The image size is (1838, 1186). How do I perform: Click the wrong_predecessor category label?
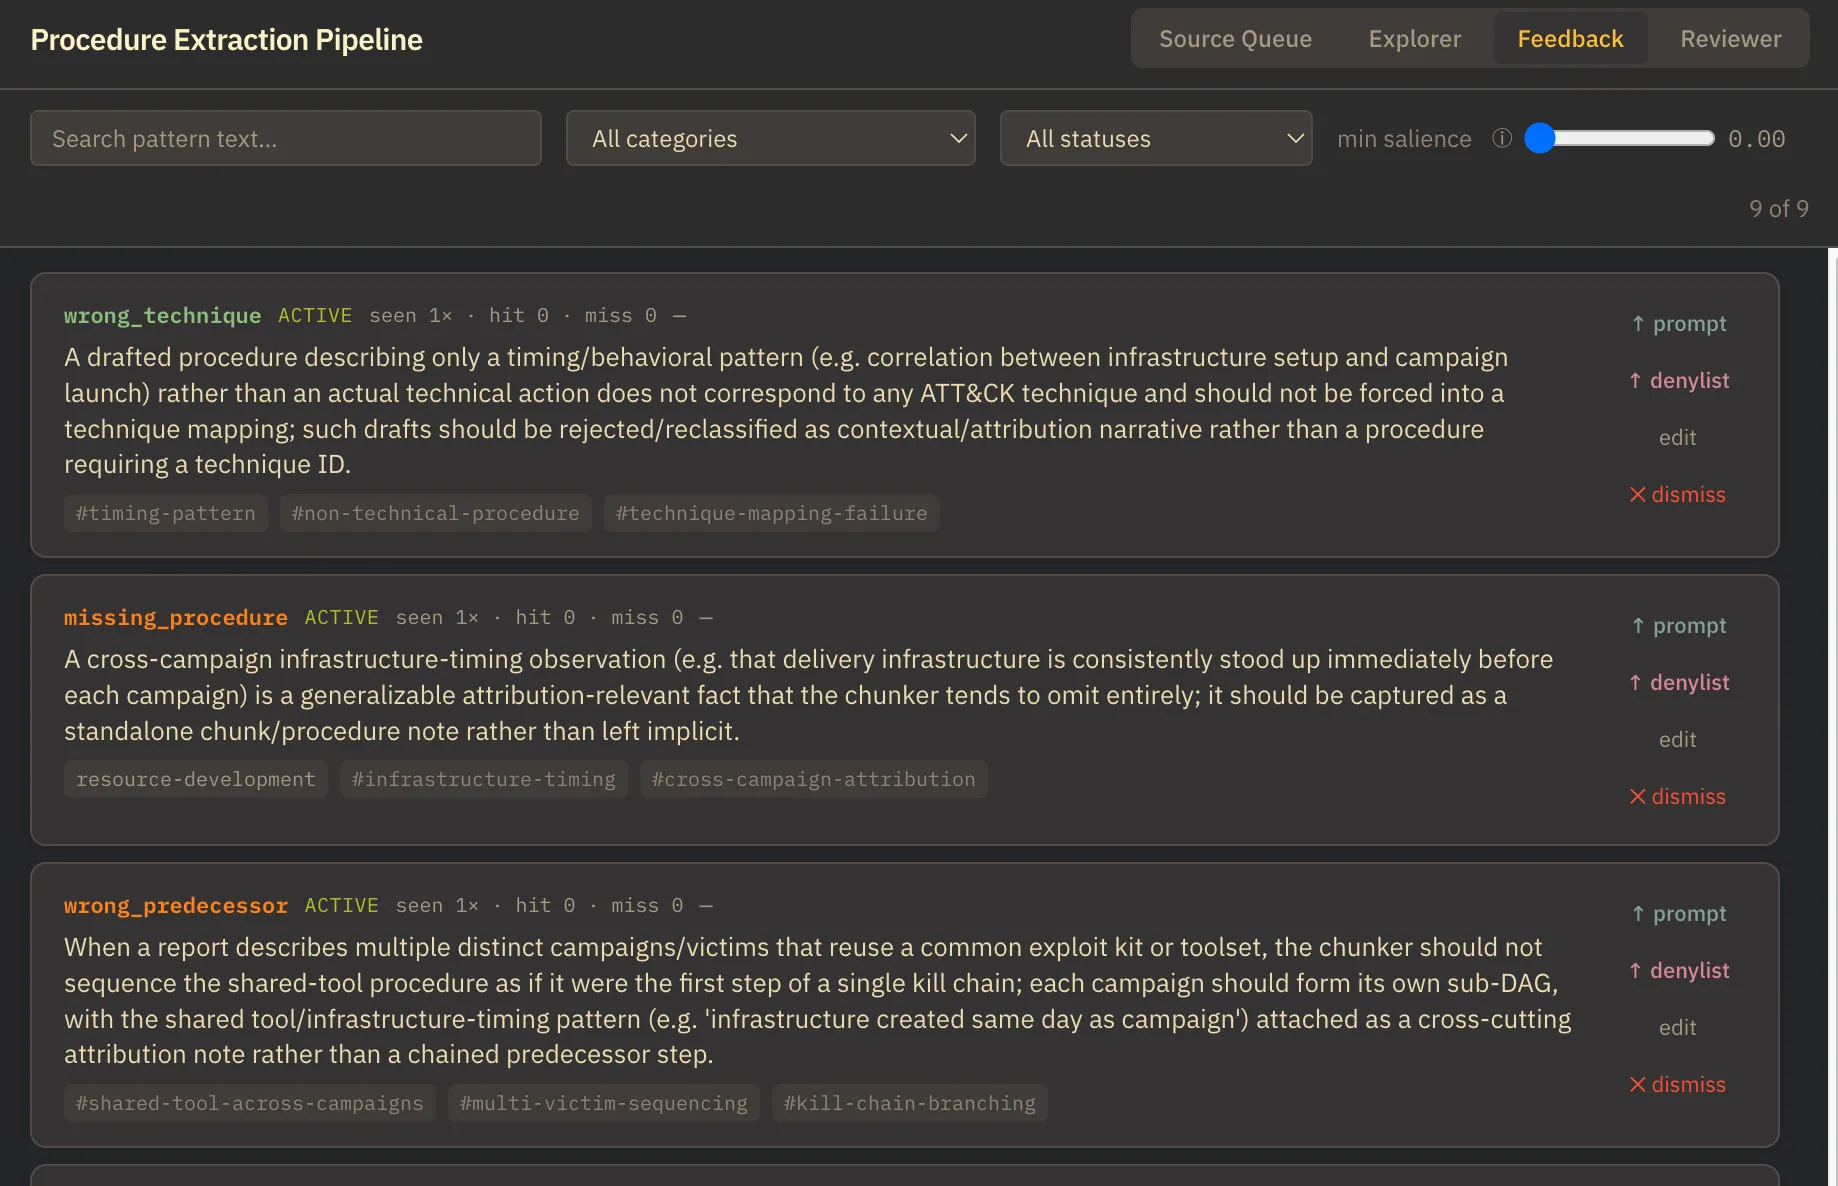tap(176, 905)
